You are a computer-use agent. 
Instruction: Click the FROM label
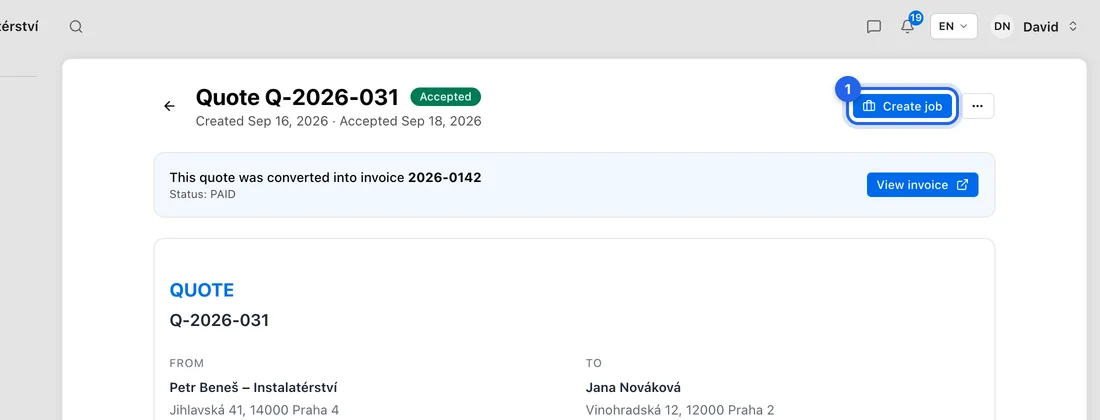(x=187, y=363)
